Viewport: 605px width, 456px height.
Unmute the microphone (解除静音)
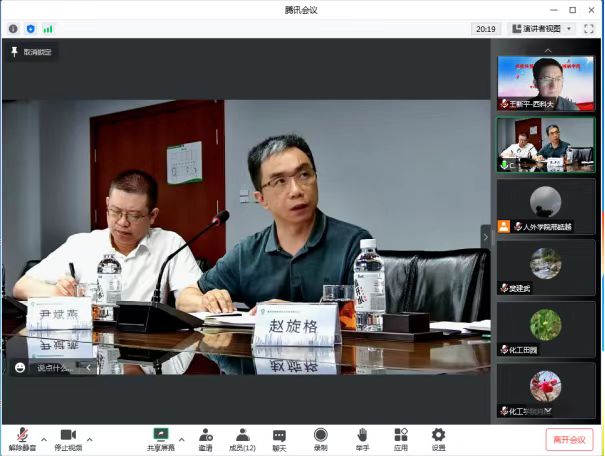(x=20, y=437)
